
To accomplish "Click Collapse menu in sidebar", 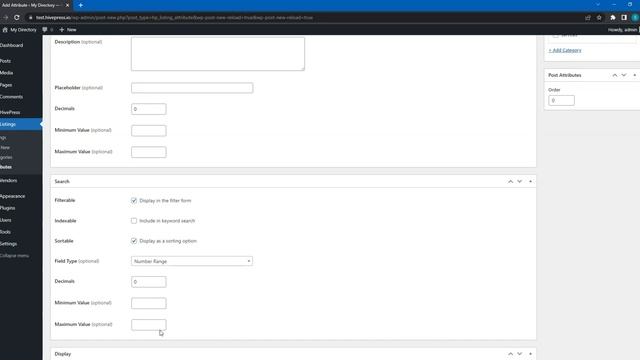I will pos(15,256).
